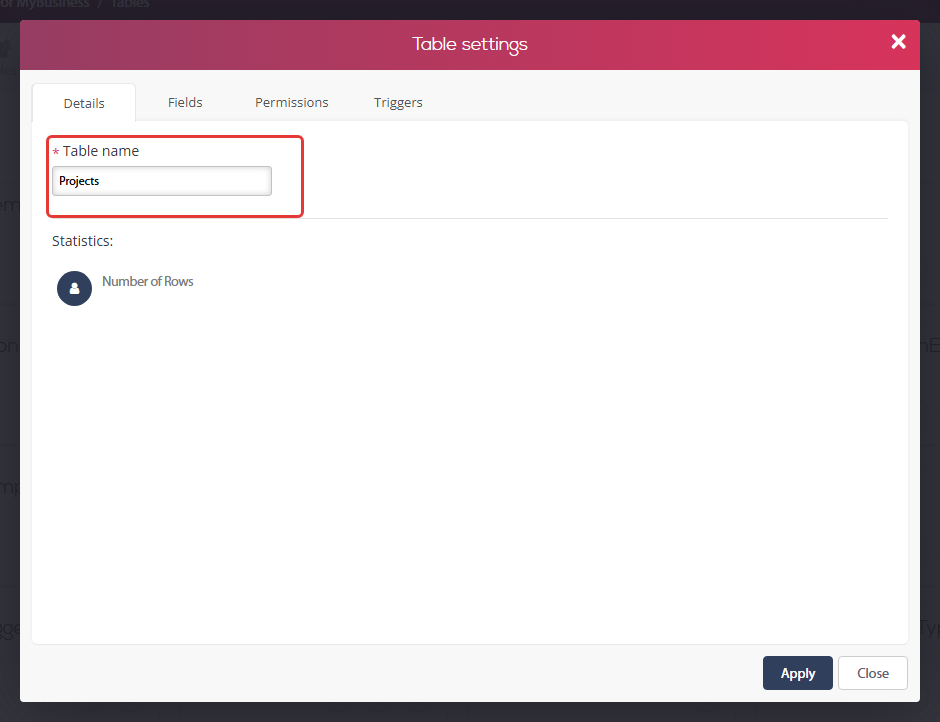
Task: Click the Apply button
Action: 797,673
